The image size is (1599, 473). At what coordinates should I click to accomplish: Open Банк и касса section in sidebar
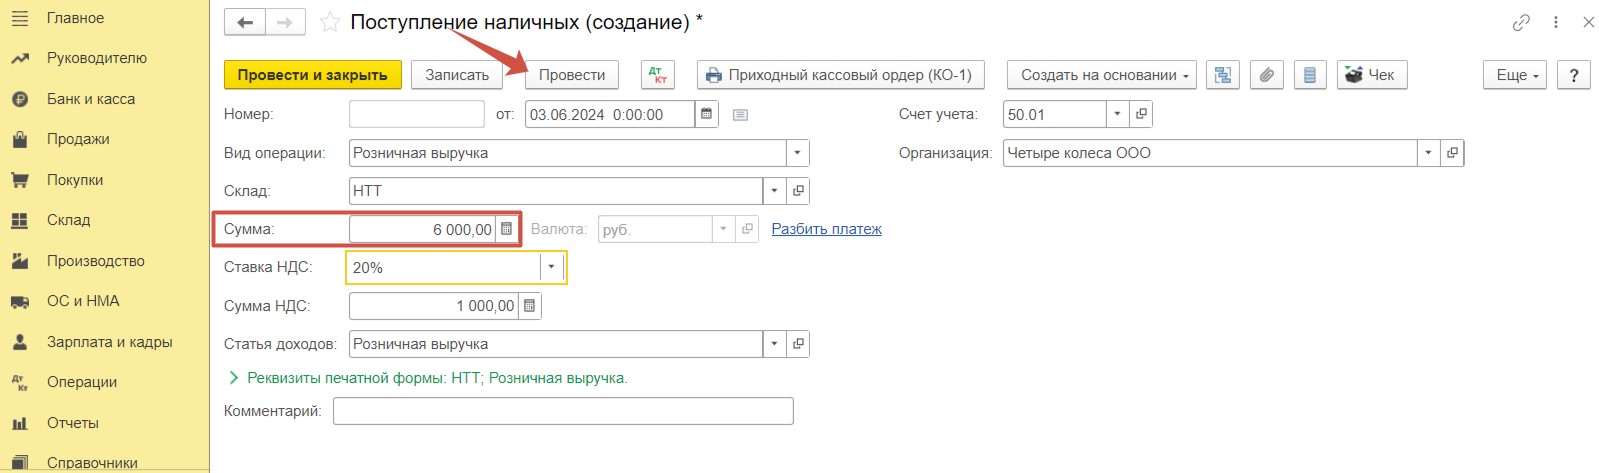point(91,99)
